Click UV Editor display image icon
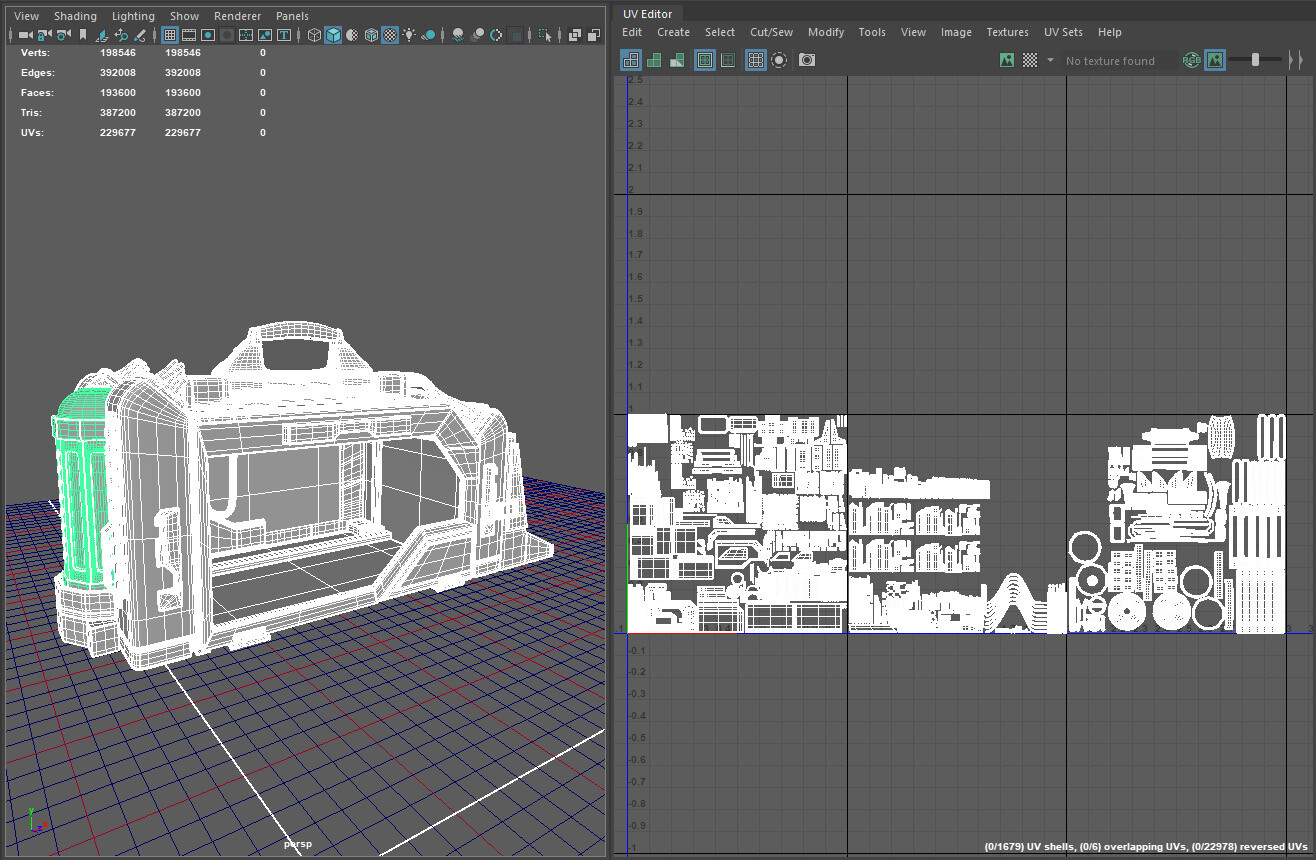Image resolution: width=1316 pixels, height=860 pixels. [1007, 60]
